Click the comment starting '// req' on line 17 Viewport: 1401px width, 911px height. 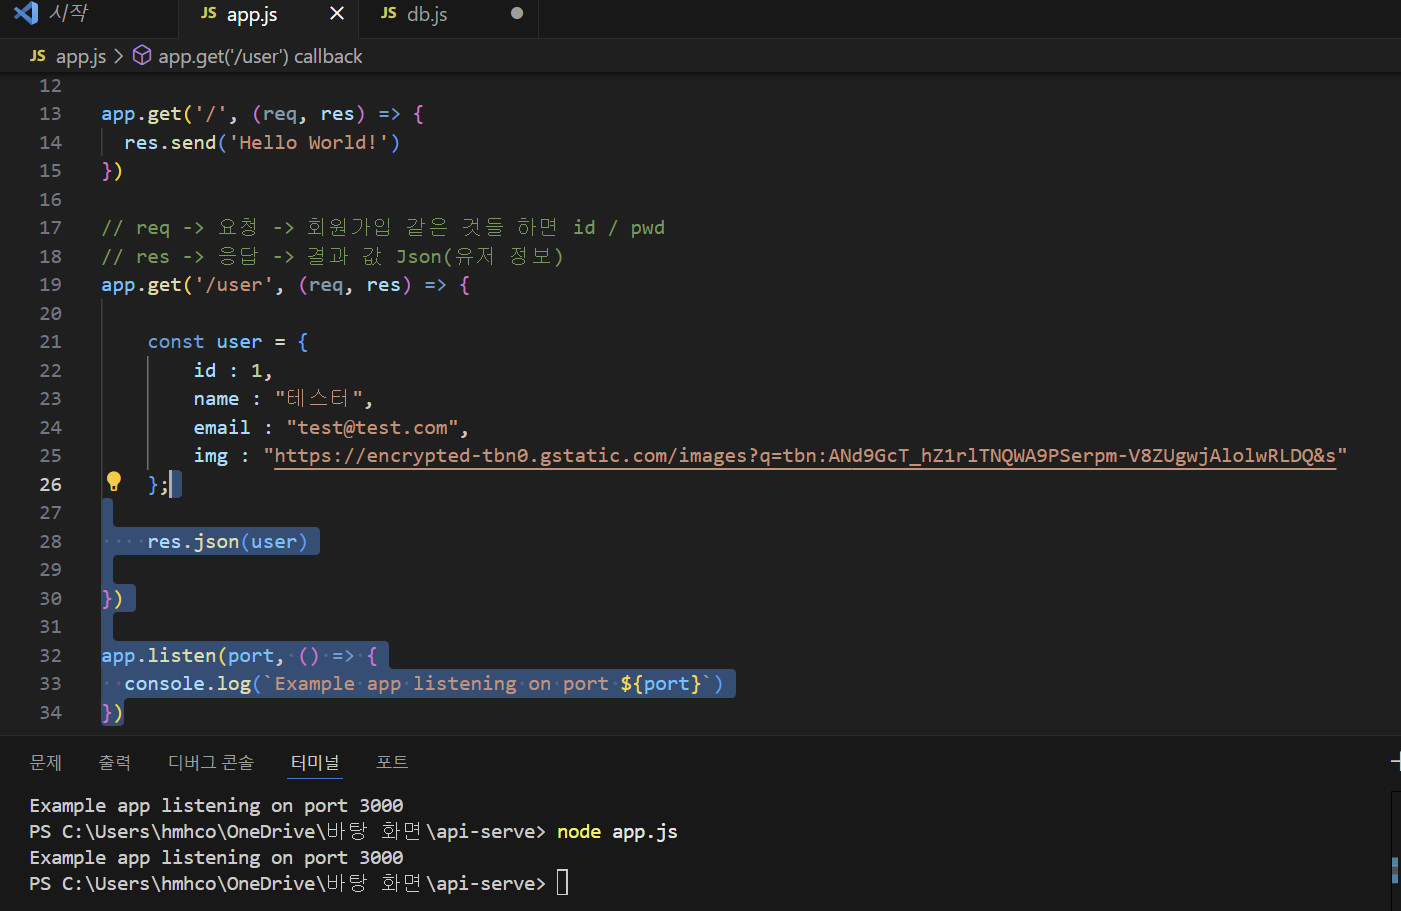383,228
